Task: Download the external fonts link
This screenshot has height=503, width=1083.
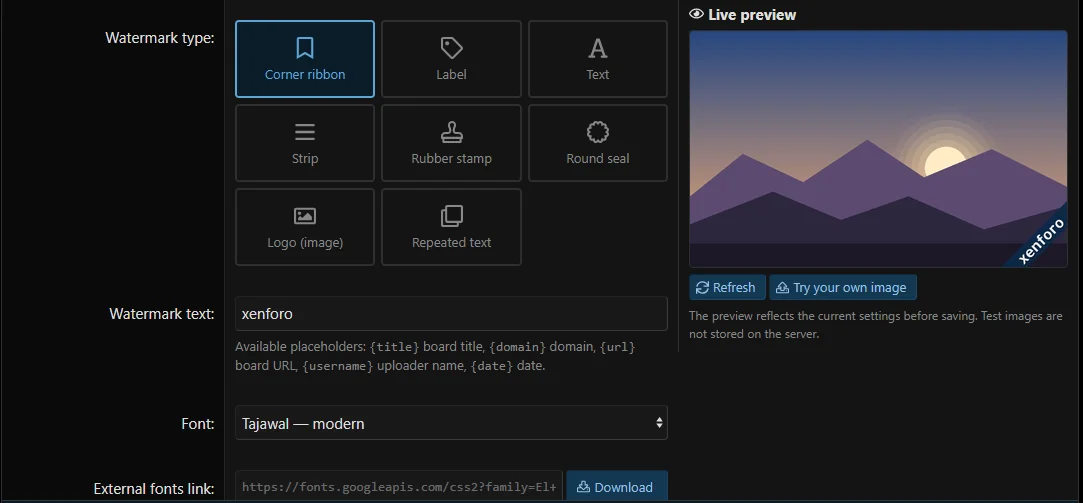Action: pos(617,487)
